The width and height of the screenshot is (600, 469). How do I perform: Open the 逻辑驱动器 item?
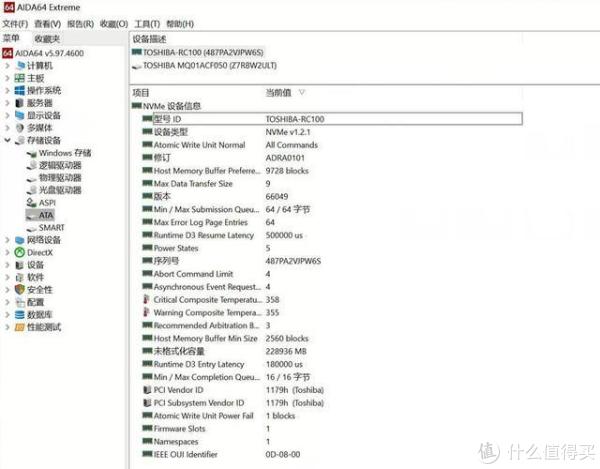(60, 165)
